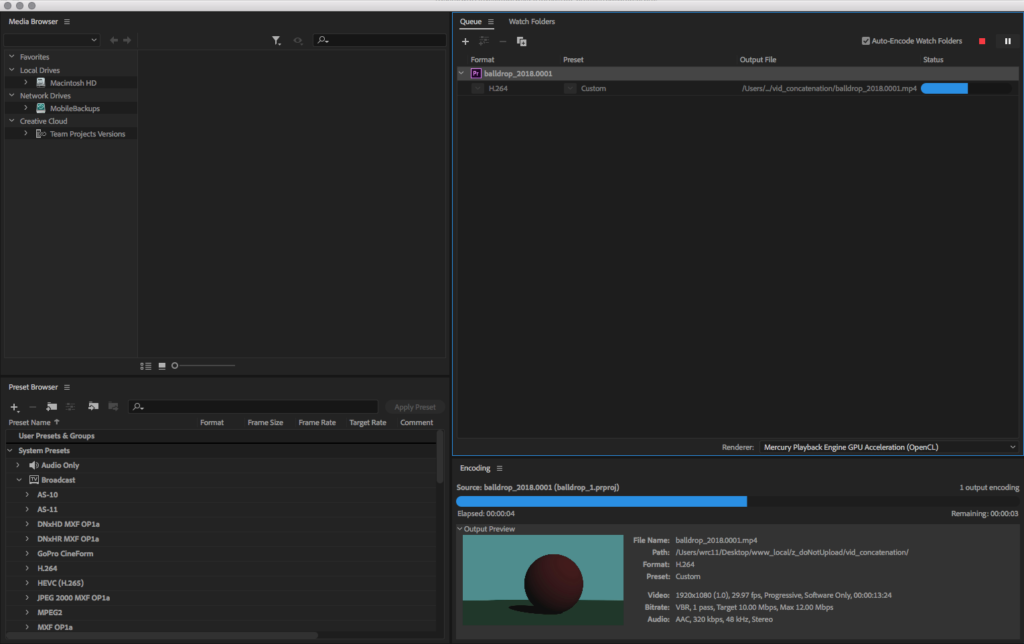Click the Duplicate icon in Queue toolbar

(522, 41)
